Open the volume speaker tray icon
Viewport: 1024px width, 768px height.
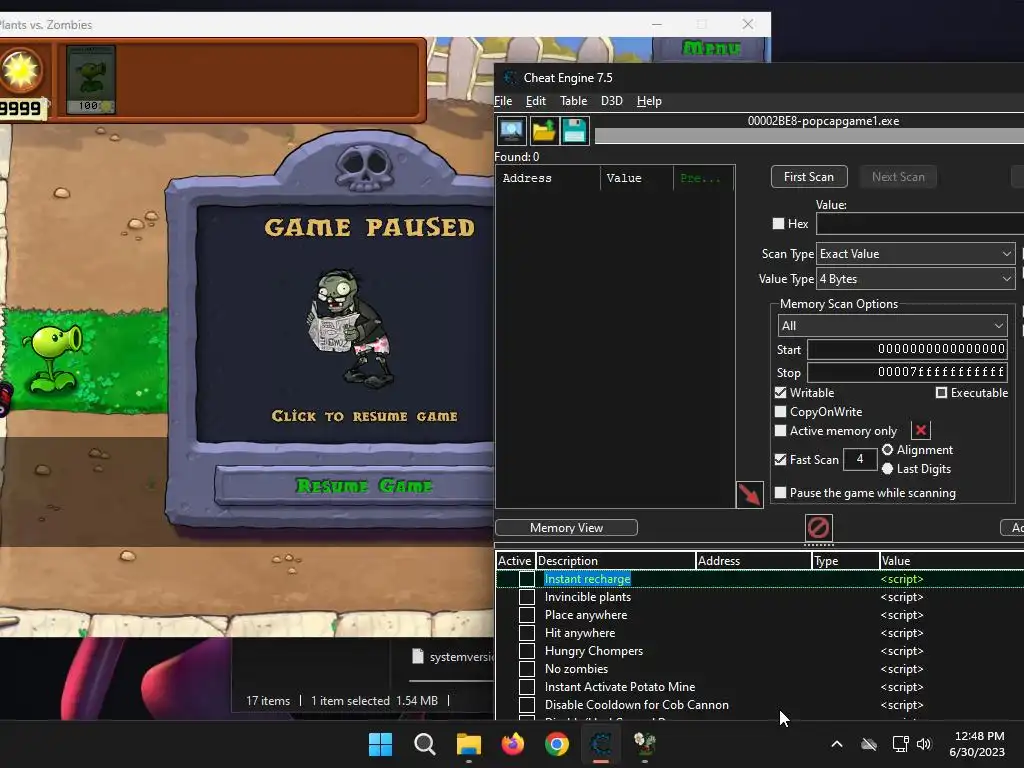point(923,744)
